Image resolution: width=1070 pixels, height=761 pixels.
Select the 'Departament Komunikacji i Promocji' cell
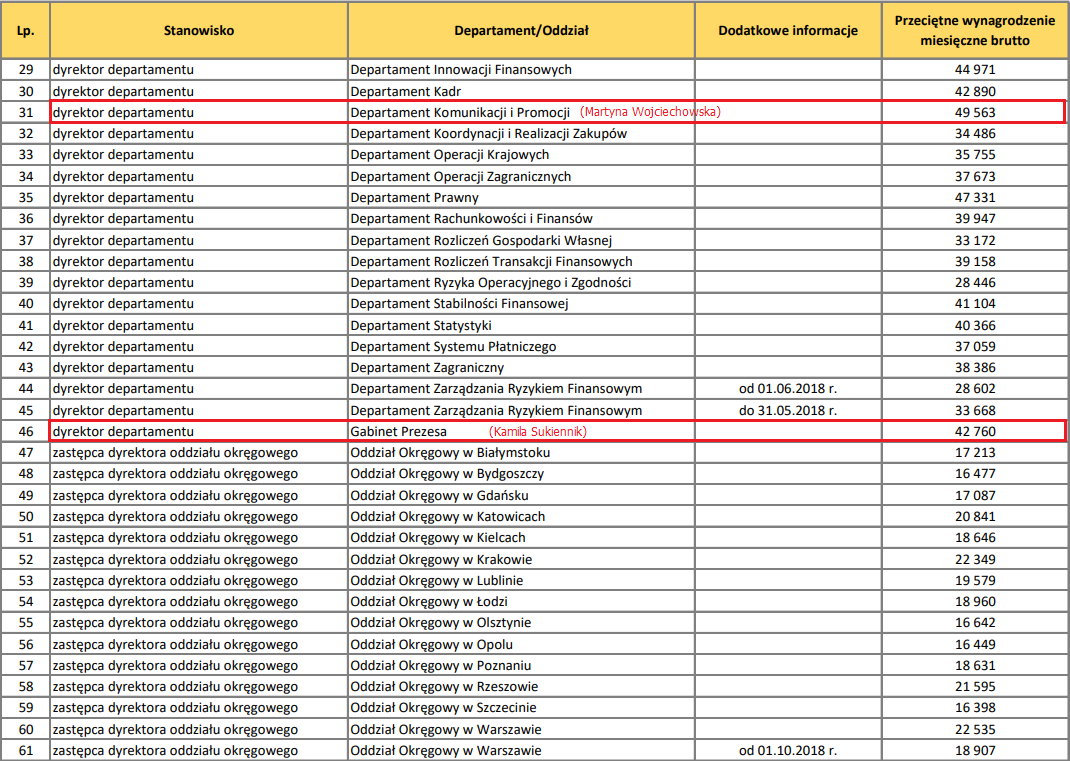click(x=460, y=112)
